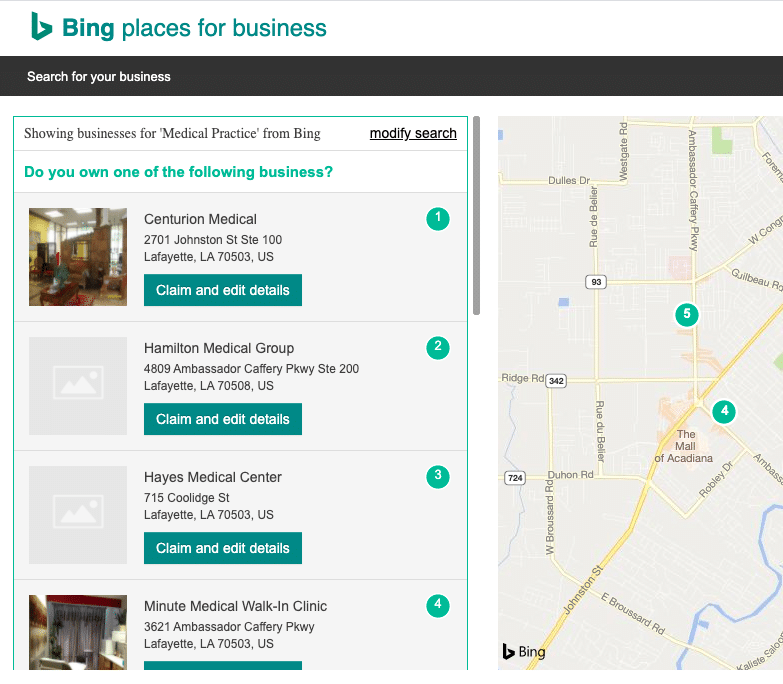Open Hamilton Medical Group placeholder image

78,385
